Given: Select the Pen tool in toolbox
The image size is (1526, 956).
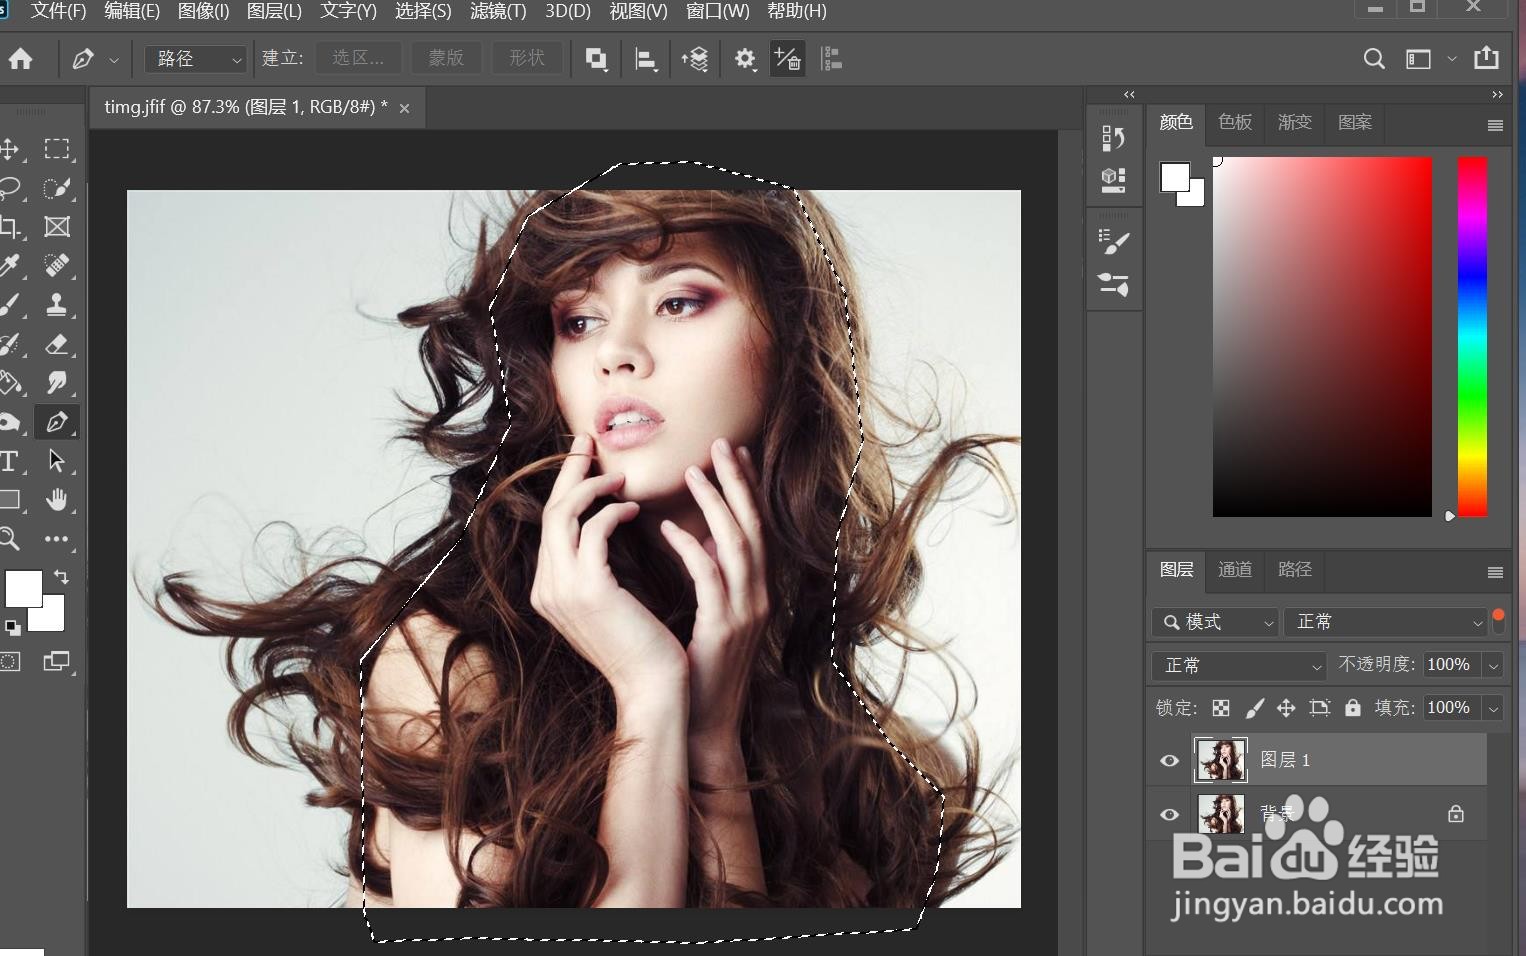Looking at the screenshot, I should pos(57,422).
